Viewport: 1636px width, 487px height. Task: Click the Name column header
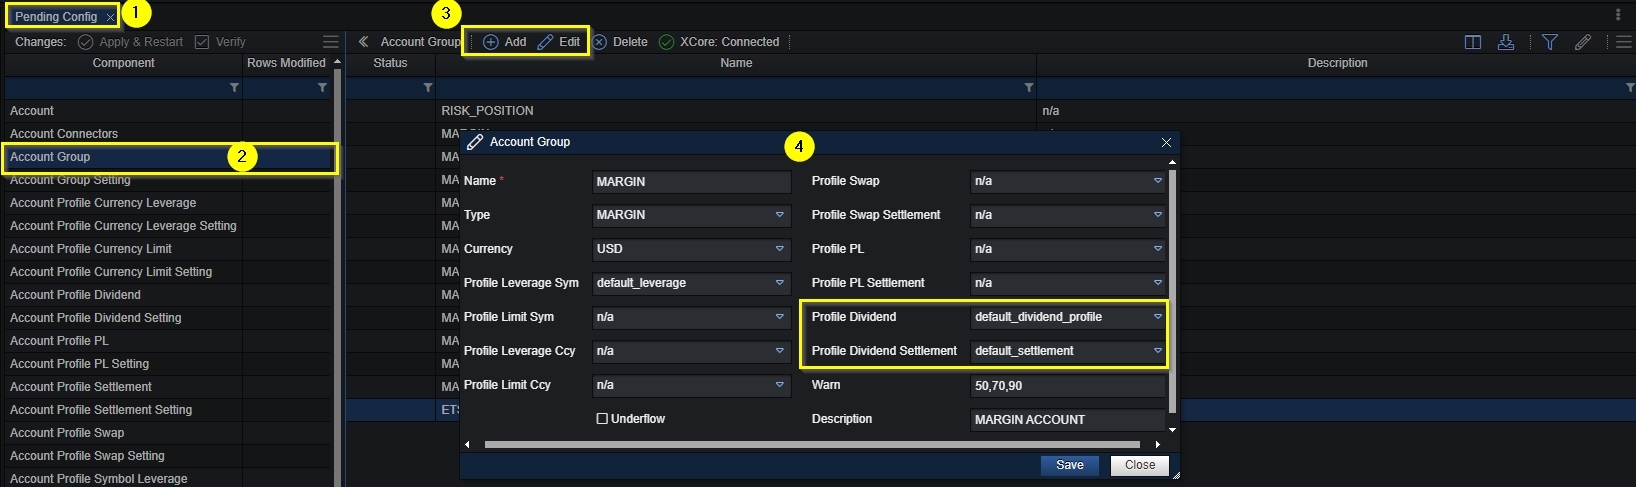[x=736, y=63]
